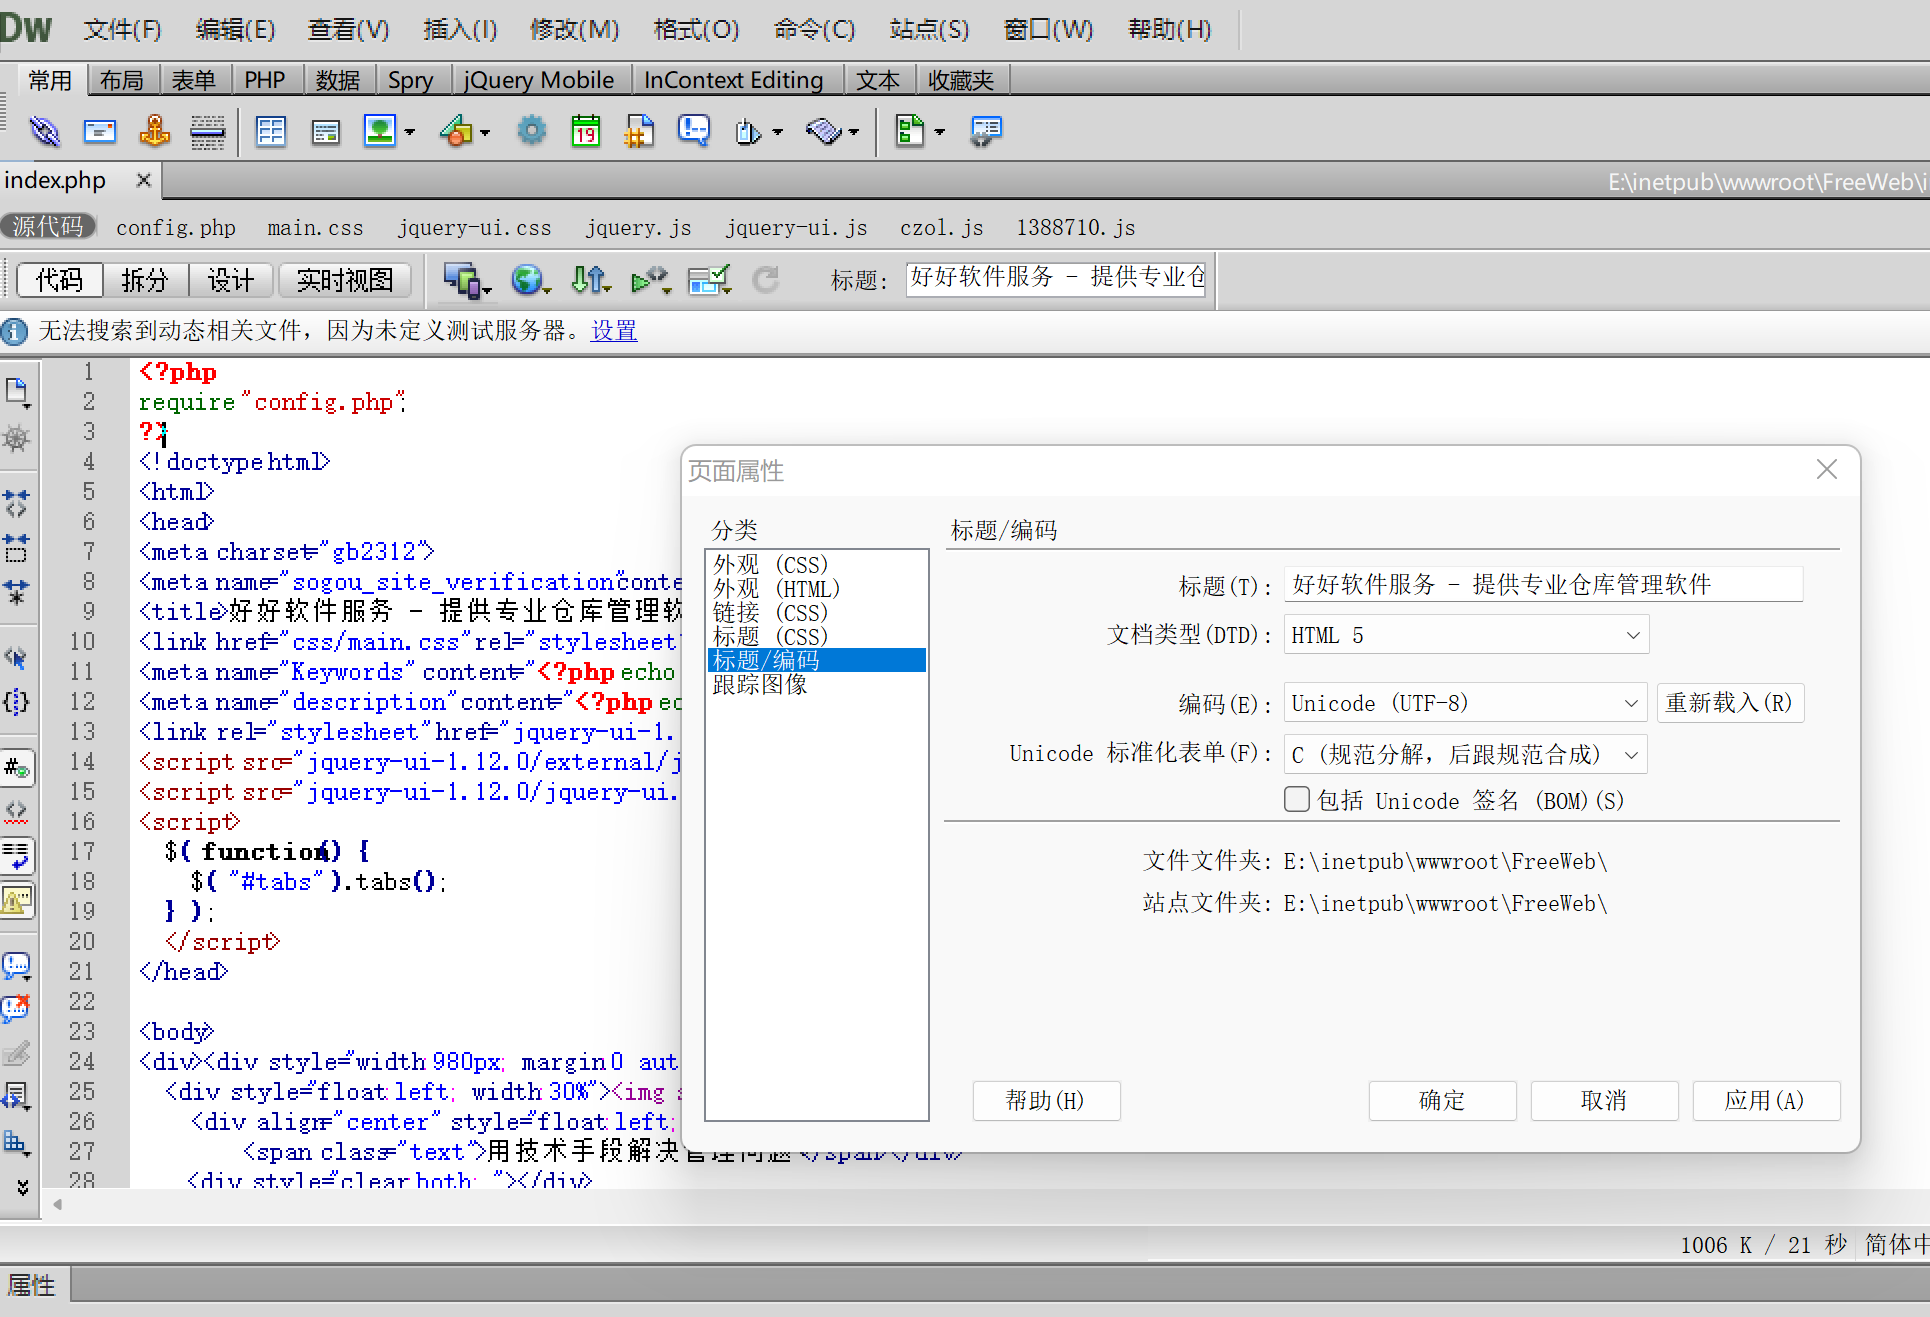Insert a comment from the Common toolbar
1930x1317 pixels.
(693, 131)
